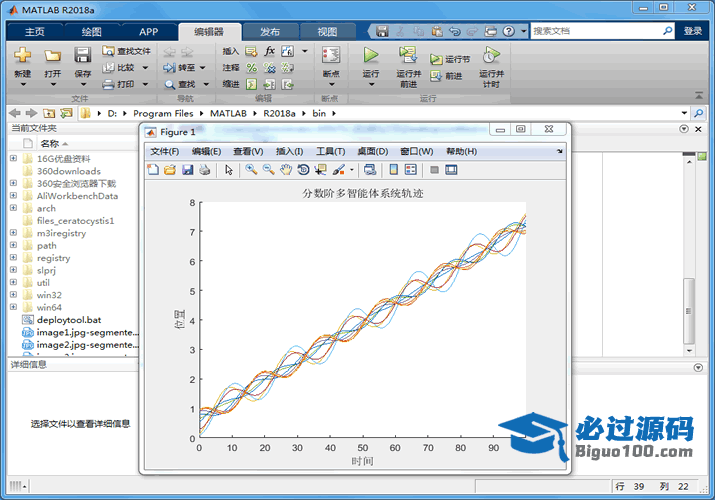715x500 pixels.
Task: Click the Print icon in Figure 1 toolbar
Action: [x=205, y=170]
